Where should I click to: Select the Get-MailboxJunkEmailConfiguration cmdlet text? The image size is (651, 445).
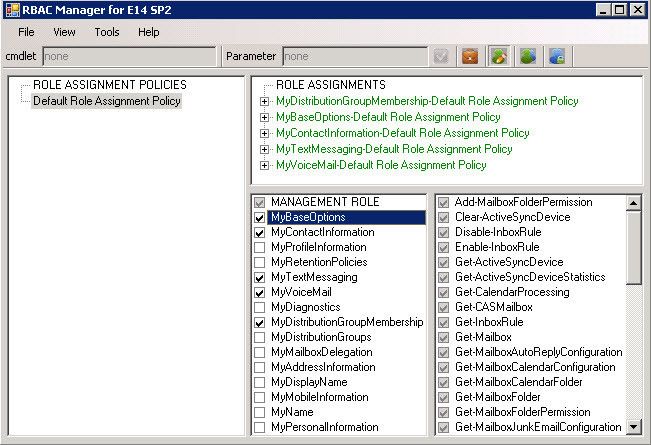point(538,427)
